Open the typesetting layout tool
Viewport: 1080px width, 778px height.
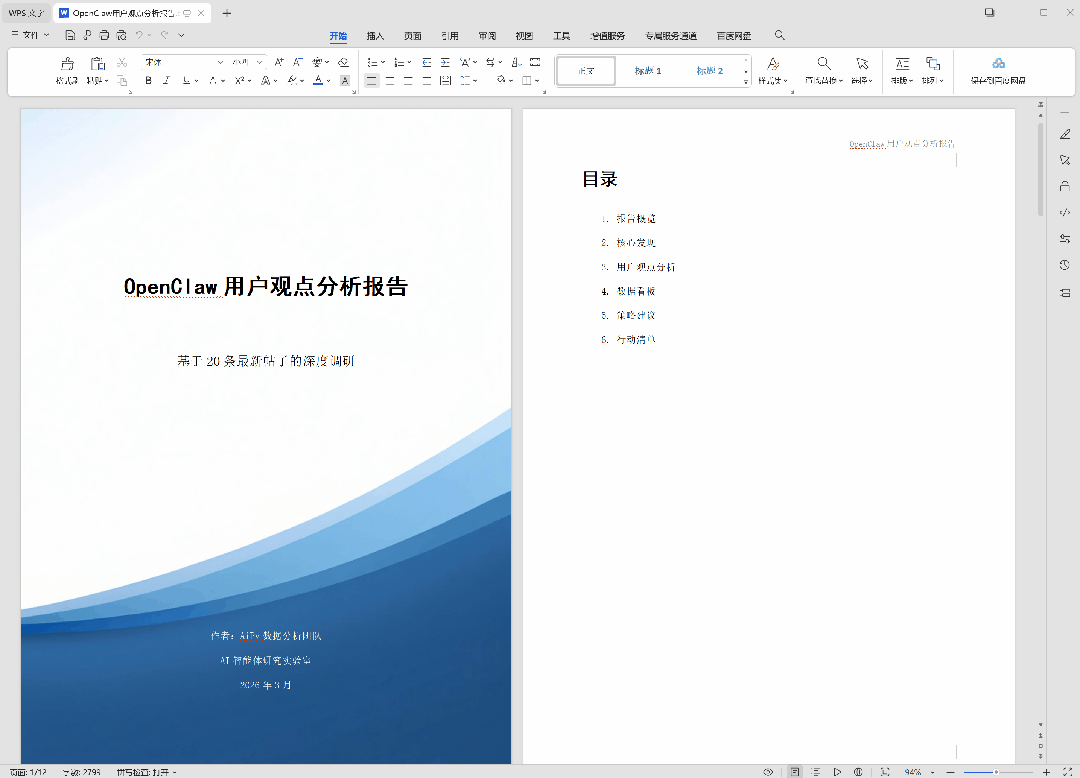pos(902,71)
